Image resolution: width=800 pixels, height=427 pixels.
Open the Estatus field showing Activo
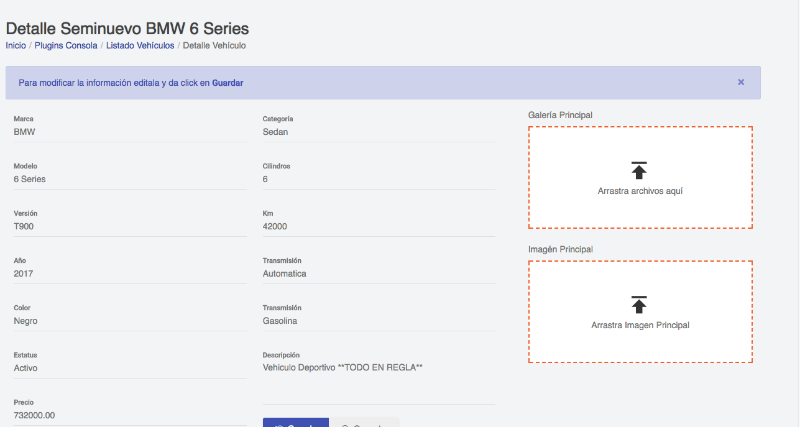point(130,368)
